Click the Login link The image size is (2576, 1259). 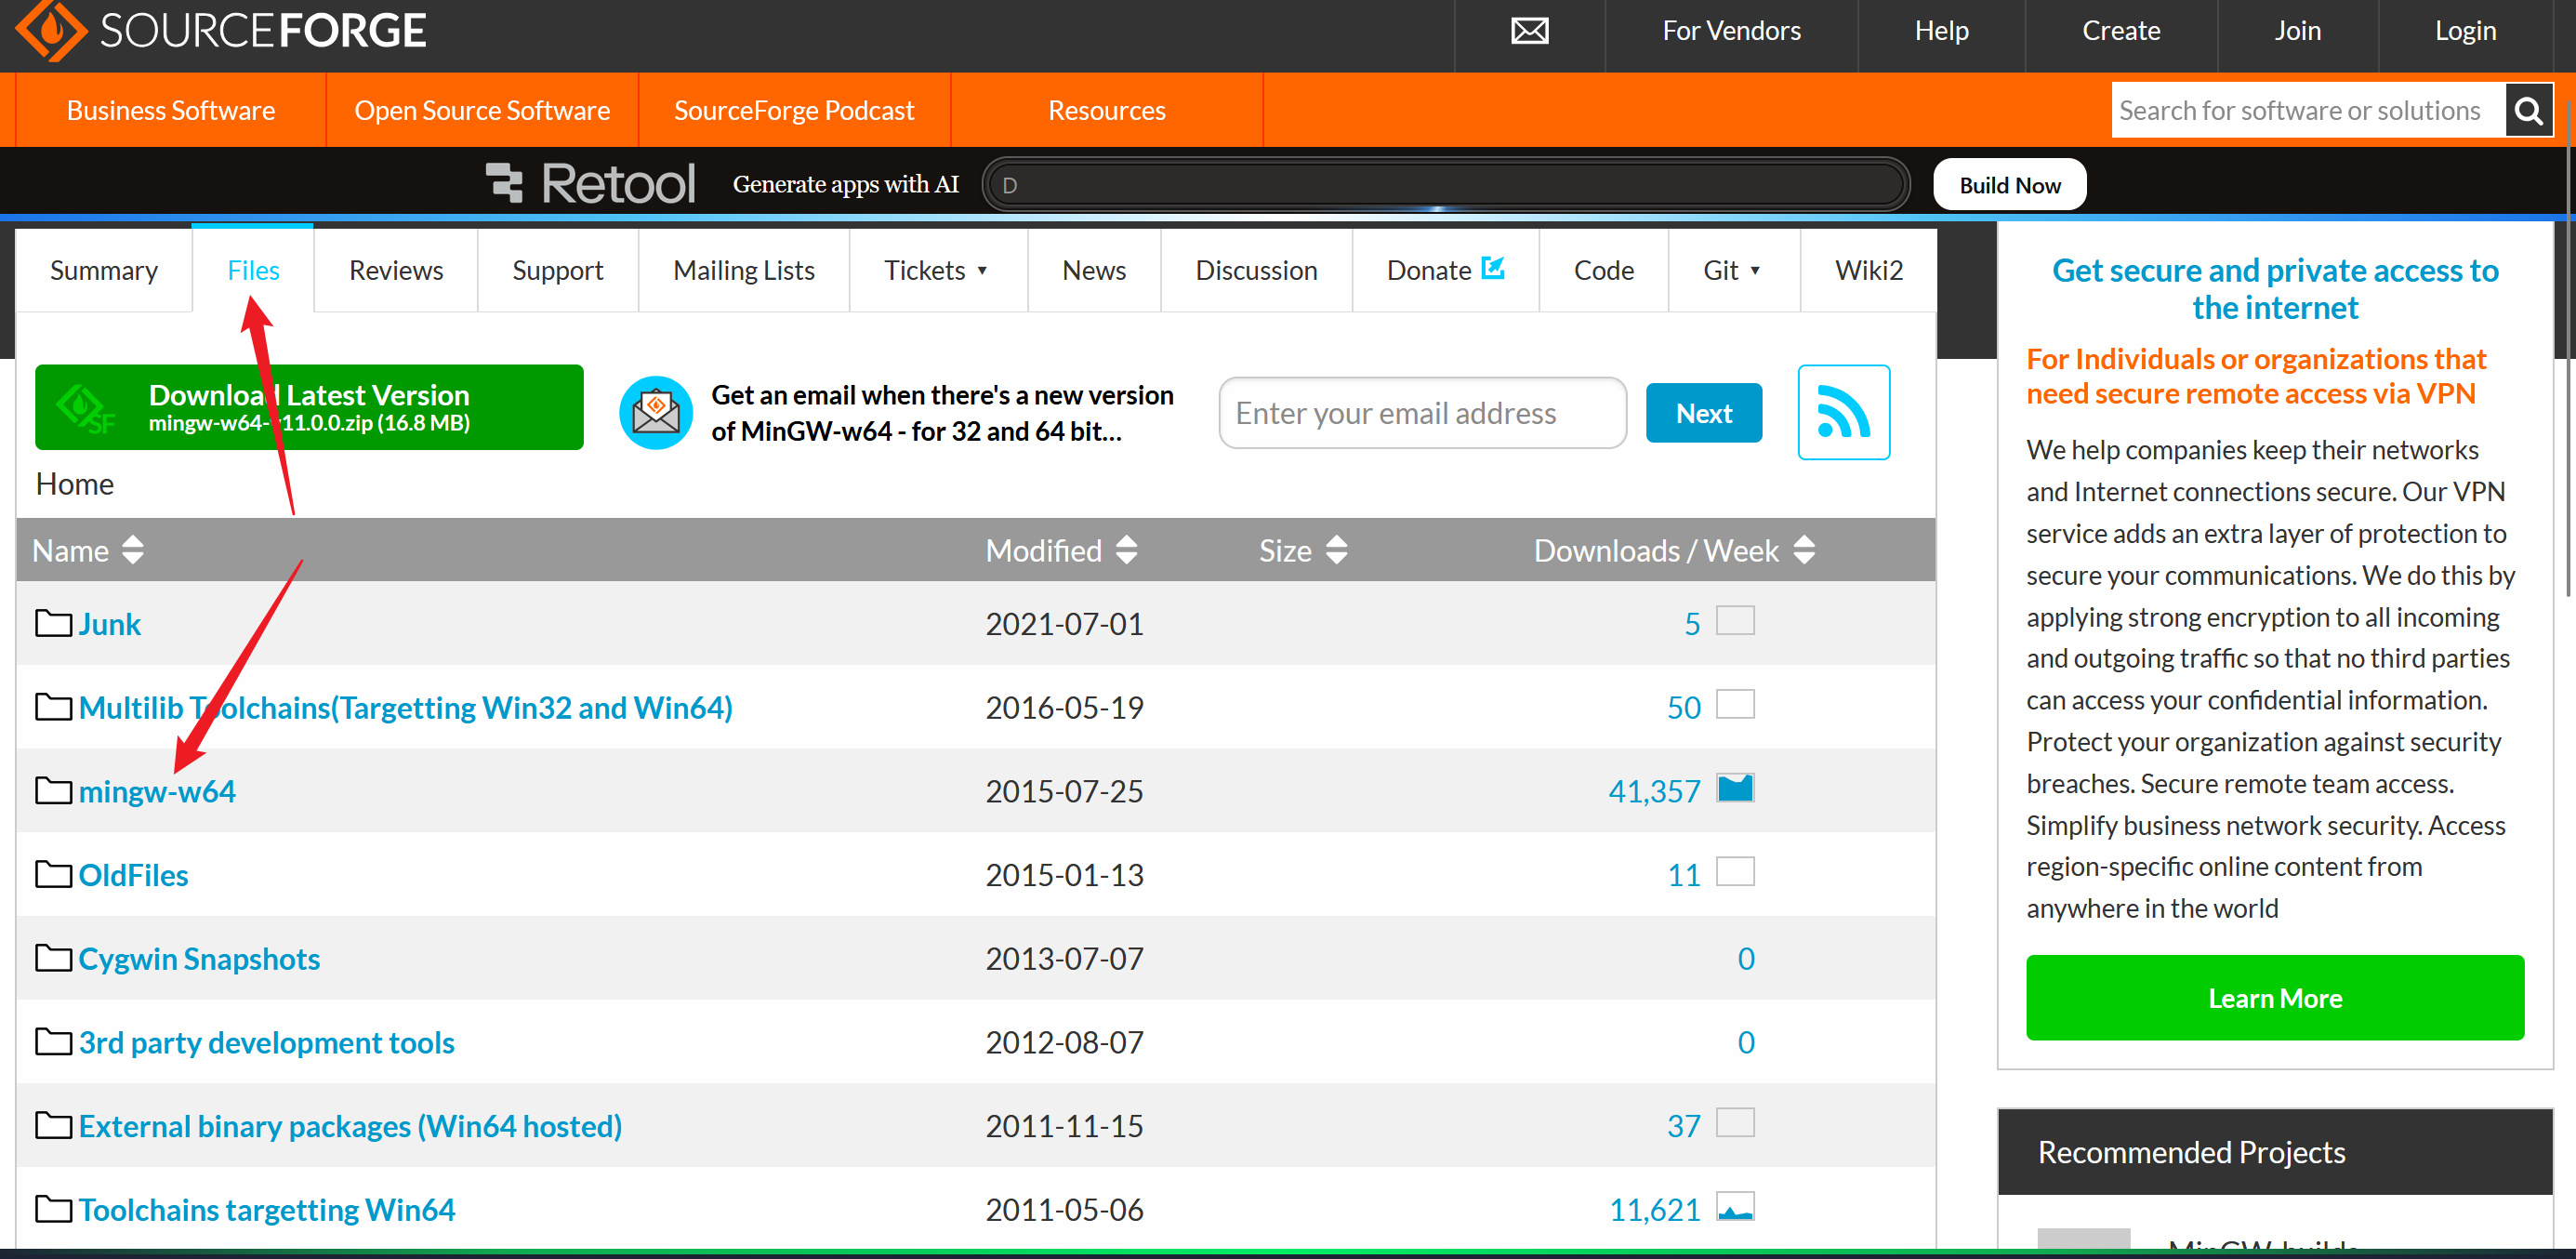pyautogui.click(x=2465, y=31)
